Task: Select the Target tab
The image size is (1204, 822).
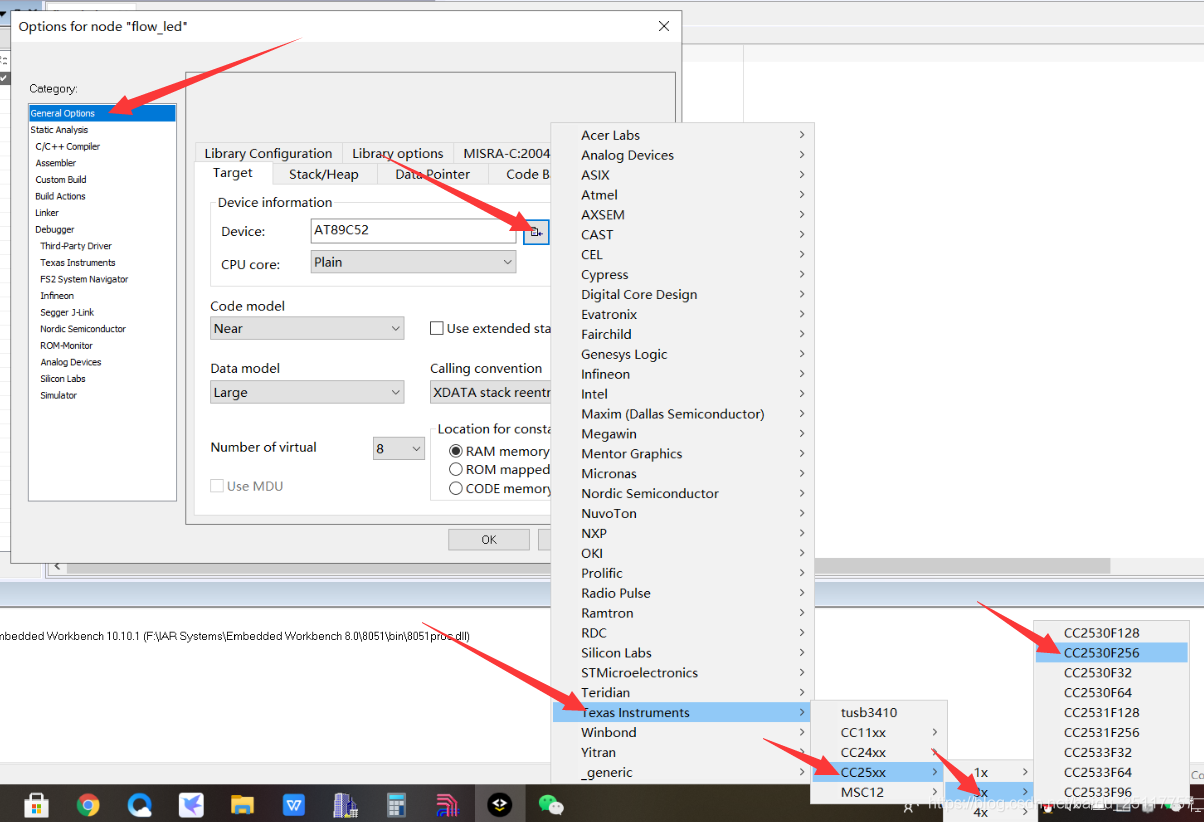Action: click(233, 173)
